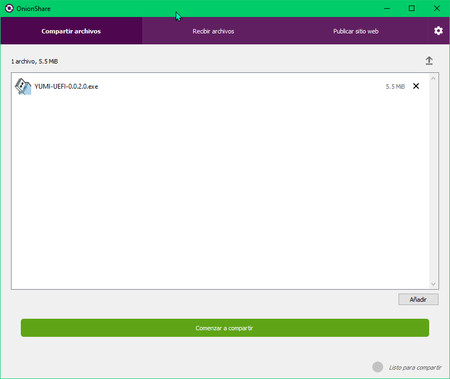Minimize the OnionShare window

[x=387, y=8]
